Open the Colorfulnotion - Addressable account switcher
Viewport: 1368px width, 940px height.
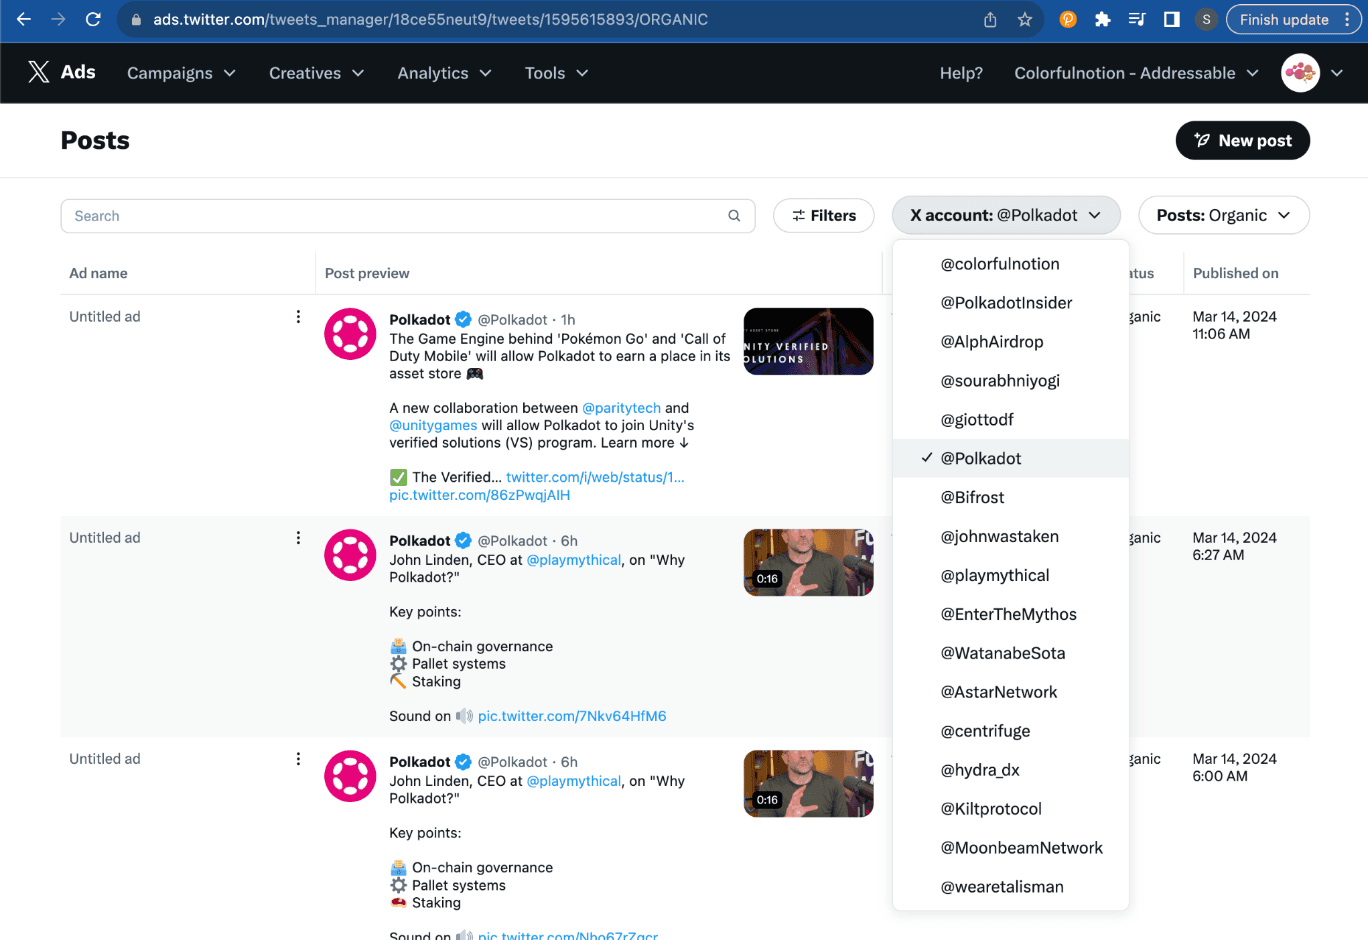coord(1136,73)
